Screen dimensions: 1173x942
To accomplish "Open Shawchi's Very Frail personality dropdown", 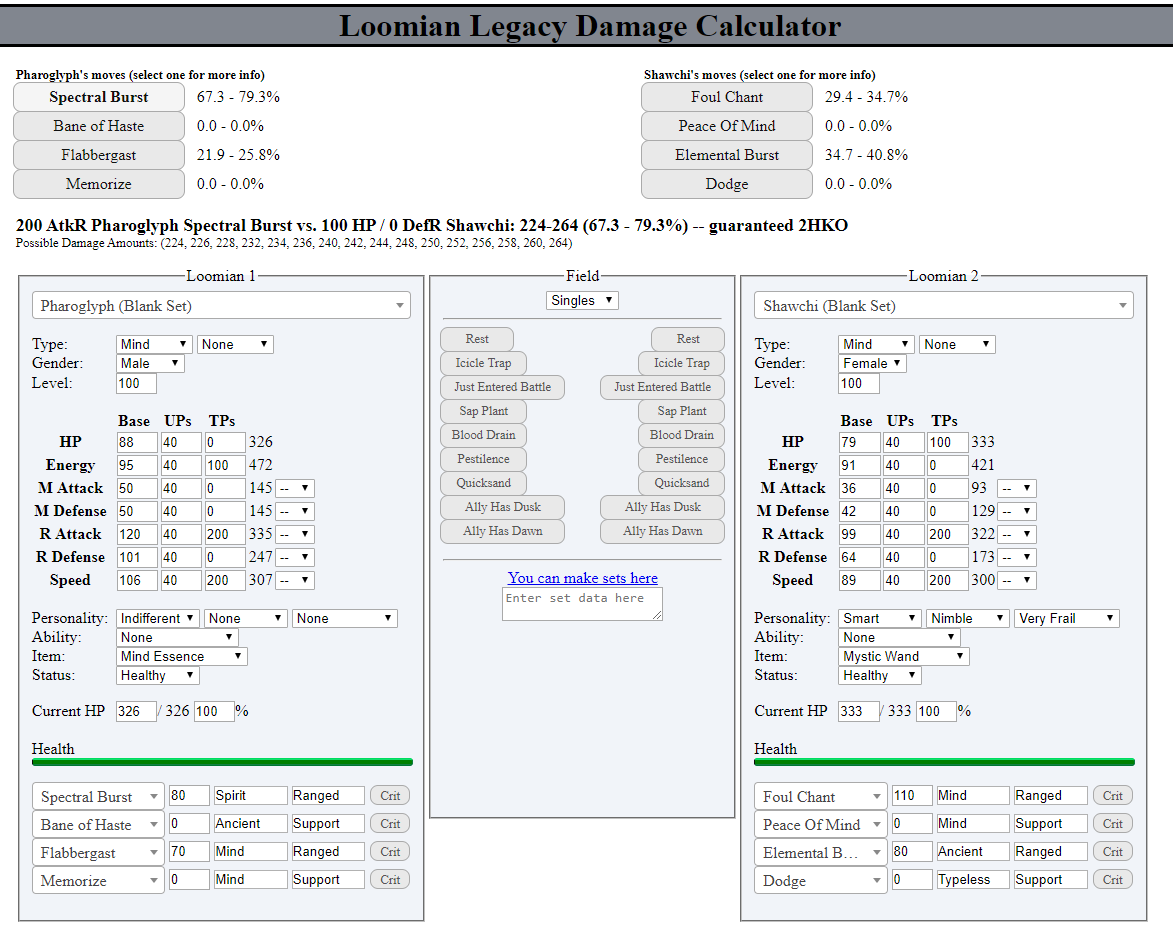I will (1067, 618).
